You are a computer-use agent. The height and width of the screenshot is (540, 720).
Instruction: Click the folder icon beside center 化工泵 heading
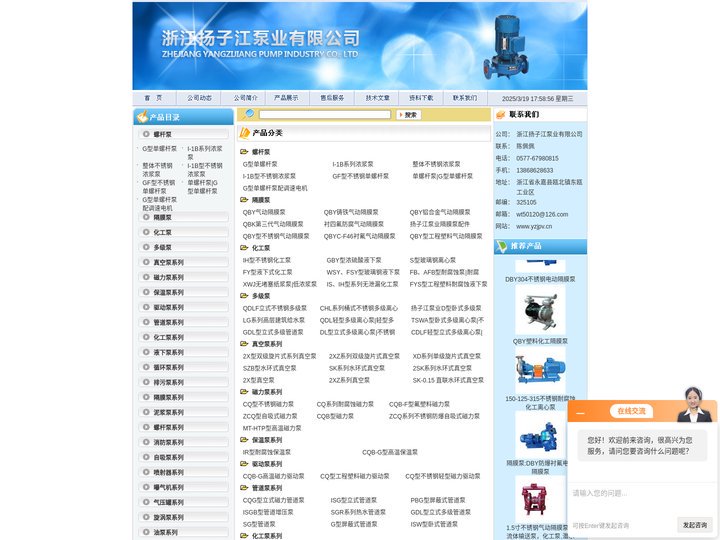244,248
